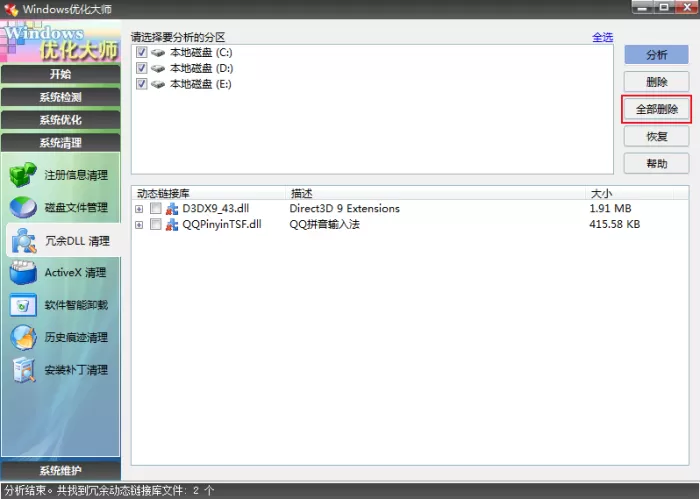Check the D3DX9_43.dll checkbox
The height and width of the screenshot is (499, 700).
pos(155,208)
